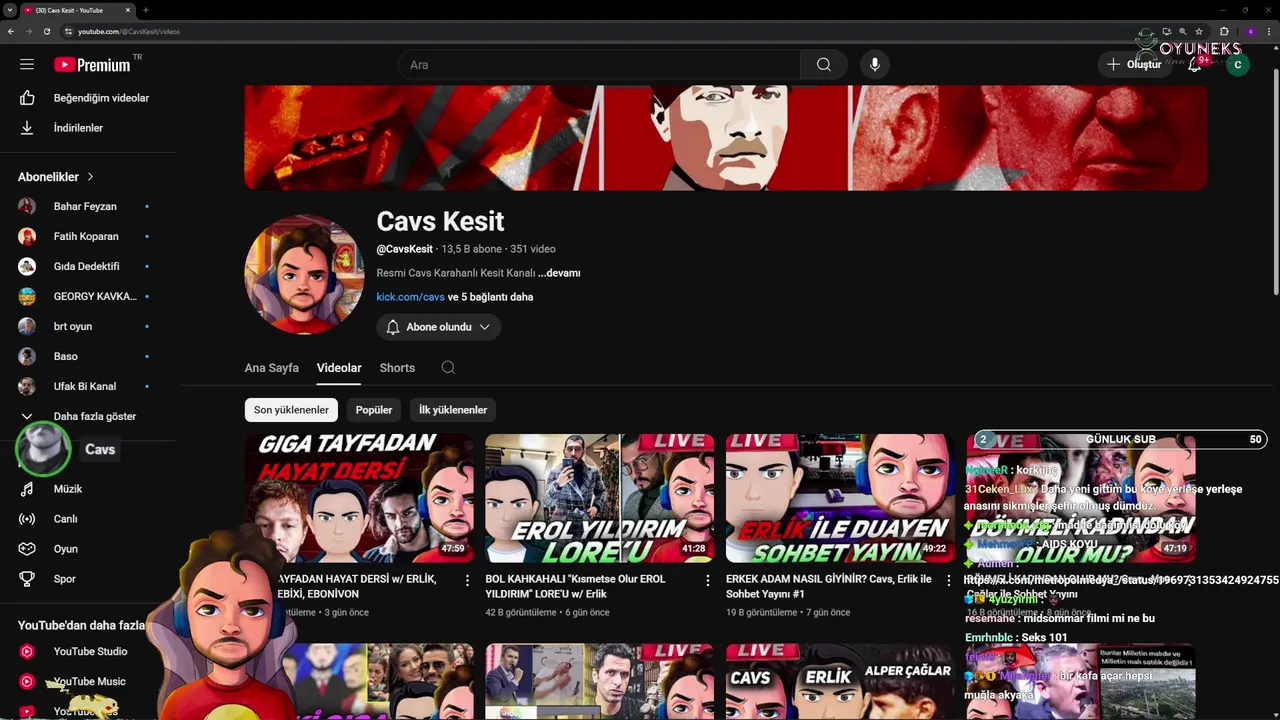1280x720 pixels.
Task: Filter by Son yüklenenler chip
Action: click(x=291, y=410)
